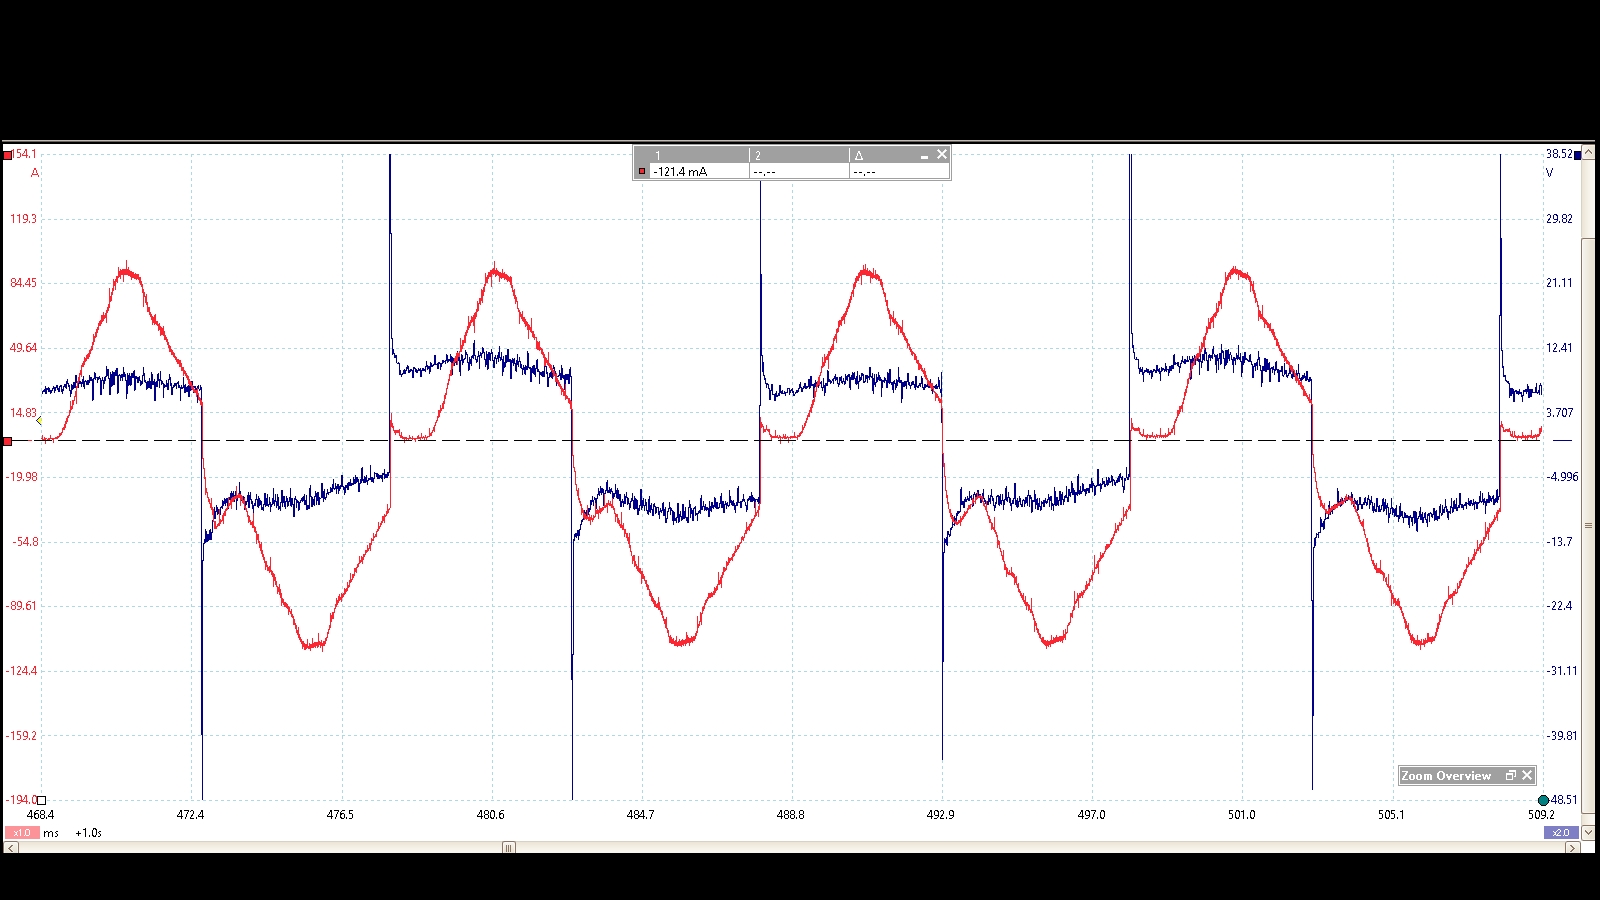The height and width of the screenshot is (900, 1600).
Task: Click the 509.2 time axis label
Action: [1541, 815]
